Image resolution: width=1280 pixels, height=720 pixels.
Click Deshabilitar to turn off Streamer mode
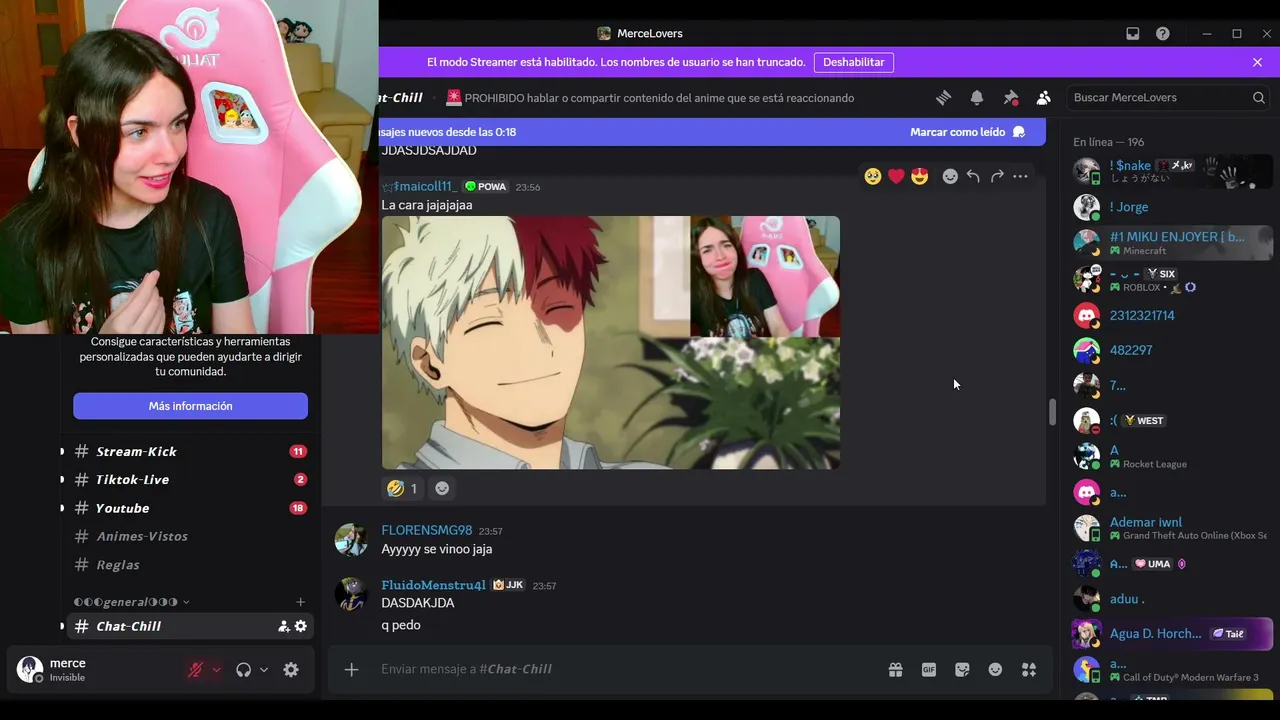854,62
